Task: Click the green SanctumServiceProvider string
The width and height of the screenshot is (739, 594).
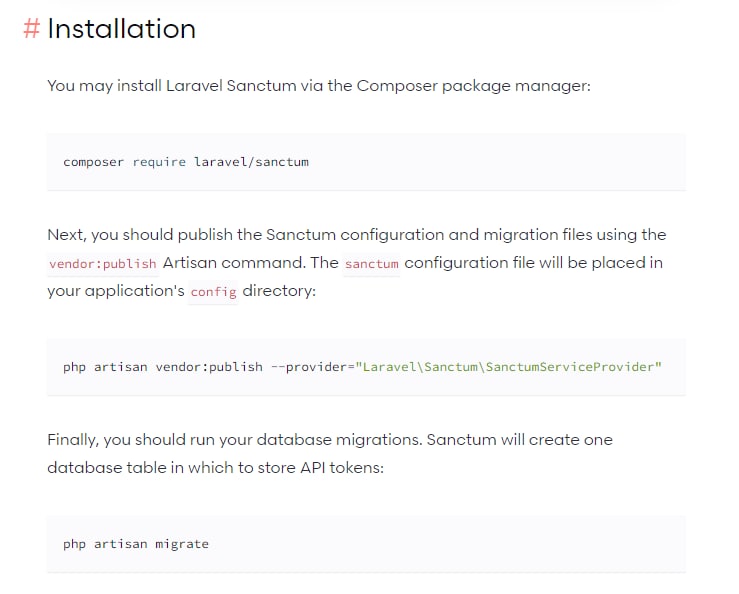Action: tap(509, 367)
